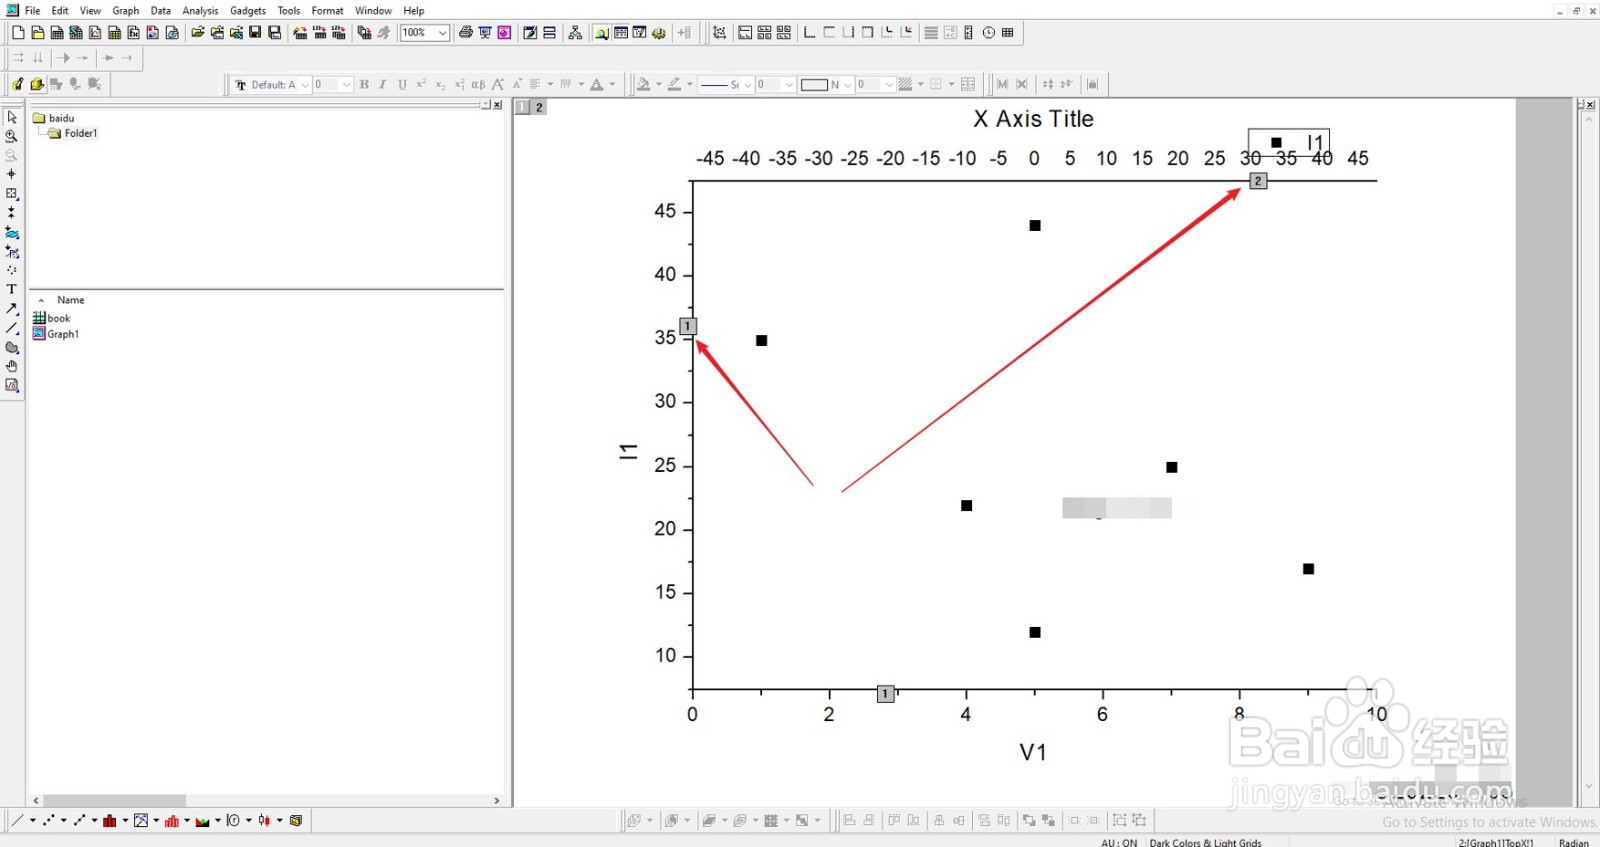The width and height of the screenshot is (1600, 847).
Task: Click the graph legend box
Action: click(1289, 142)
